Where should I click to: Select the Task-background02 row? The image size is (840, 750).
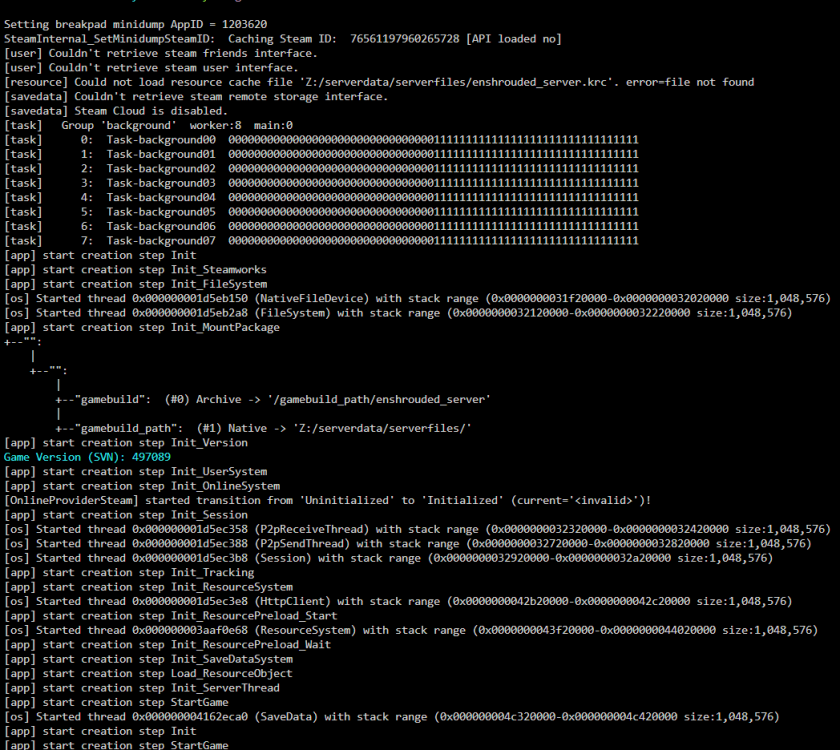321,168
